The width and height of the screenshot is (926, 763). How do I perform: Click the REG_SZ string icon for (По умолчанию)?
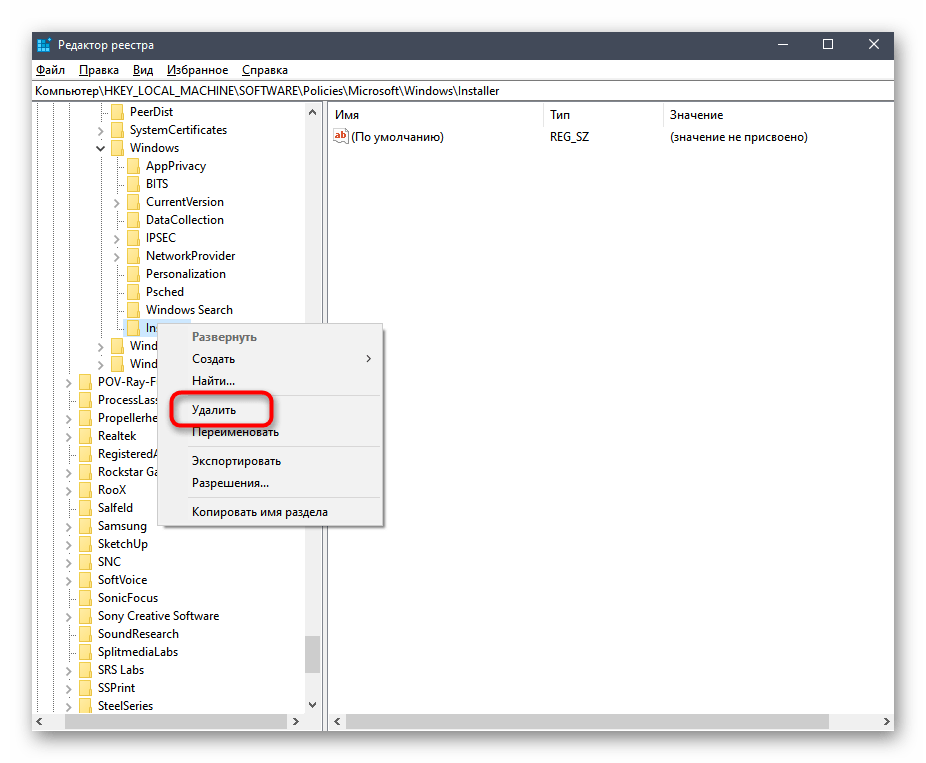(x=341, y=137)
